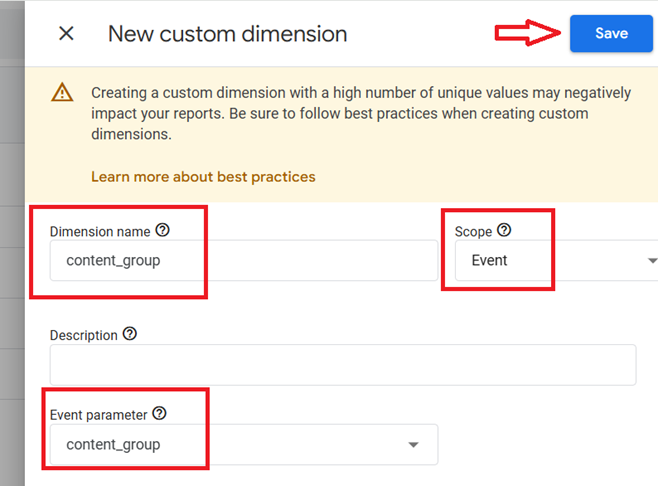This screenshot has width=658, height=486.
Task: Click the Scope dropdown arrow
Action: pos(652,261)
